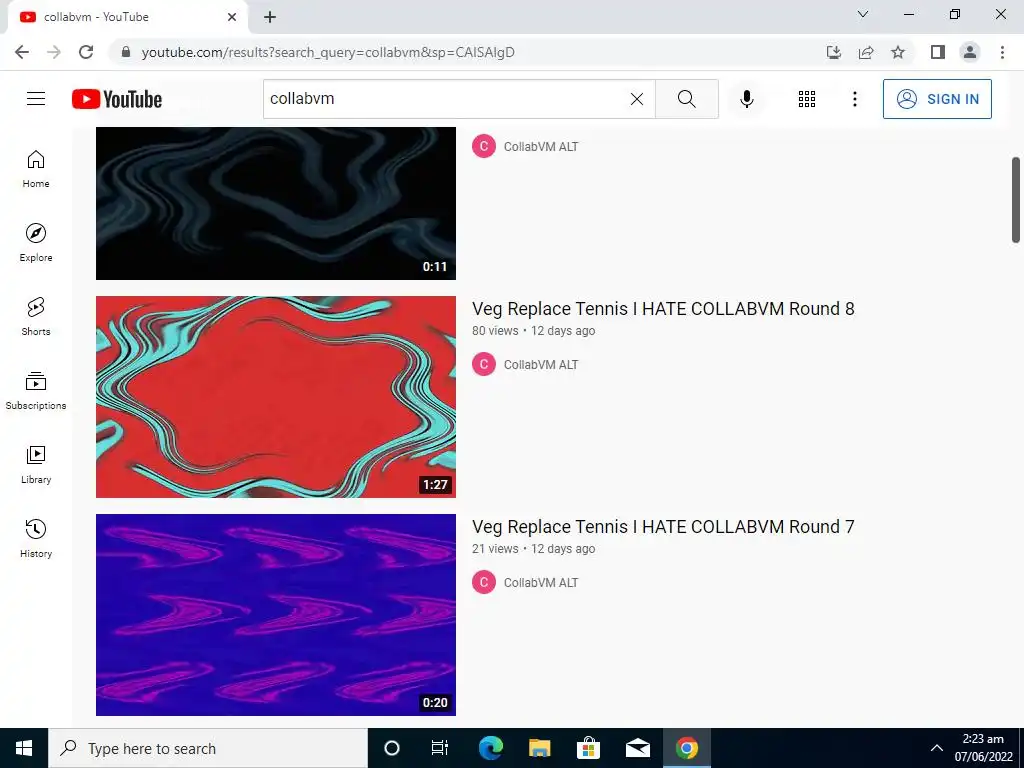
Task: Click channel avatar beside Round 8
Action: (x=484, y=364)
